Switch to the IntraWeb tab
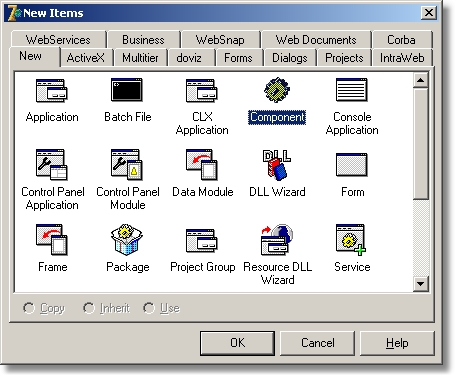 (402, 58)
